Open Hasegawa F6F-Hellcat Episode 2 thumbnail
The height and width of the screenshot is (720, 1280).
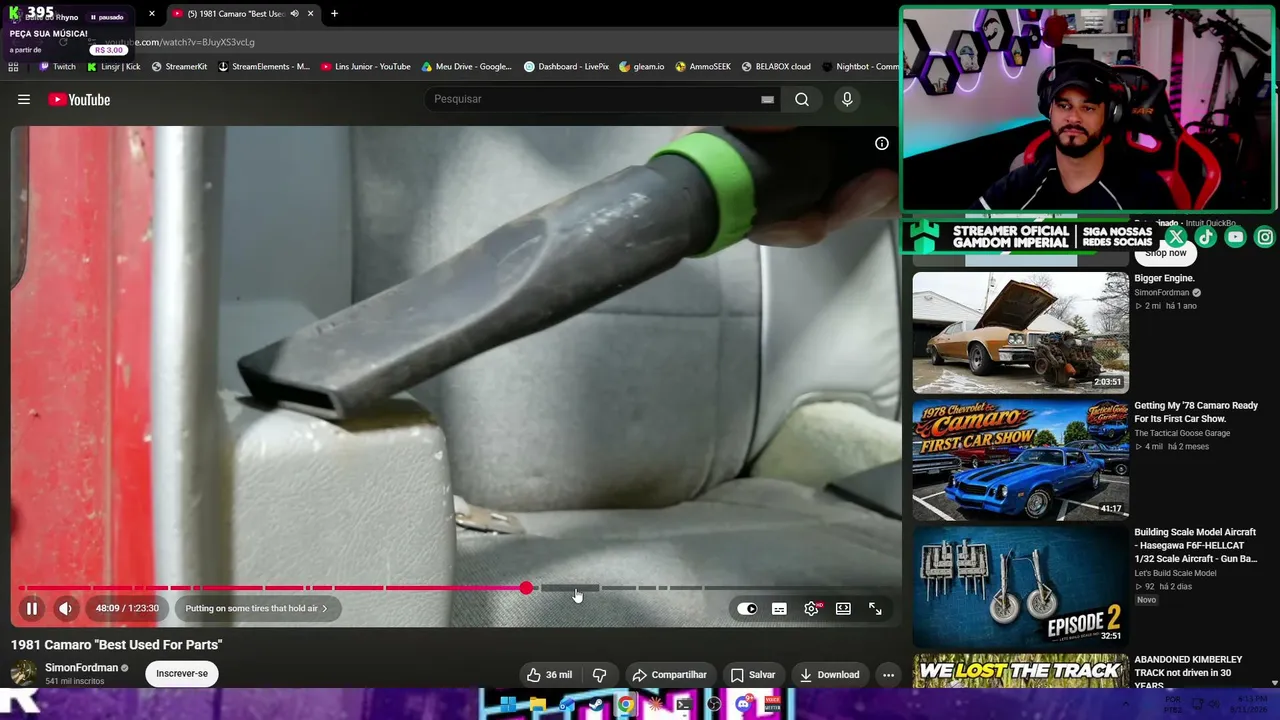pos(1020,587)
